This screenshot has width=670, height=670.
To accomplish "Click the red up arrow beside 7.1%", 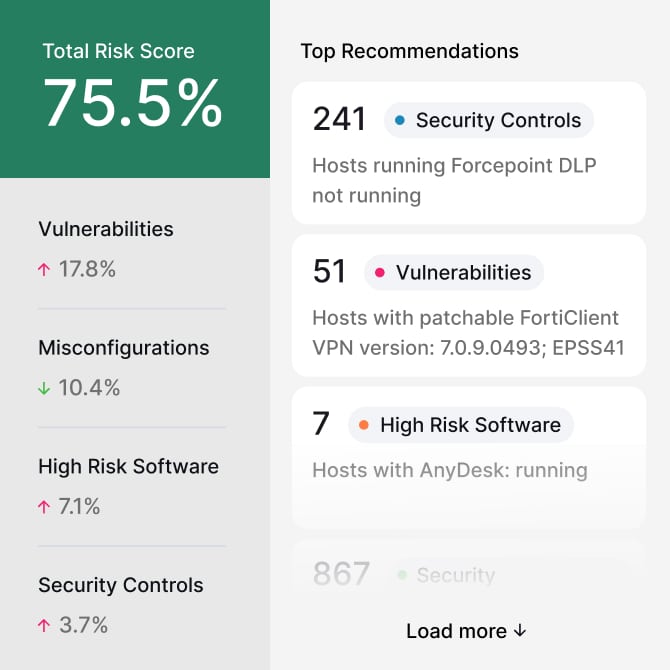I will (44, 507).
